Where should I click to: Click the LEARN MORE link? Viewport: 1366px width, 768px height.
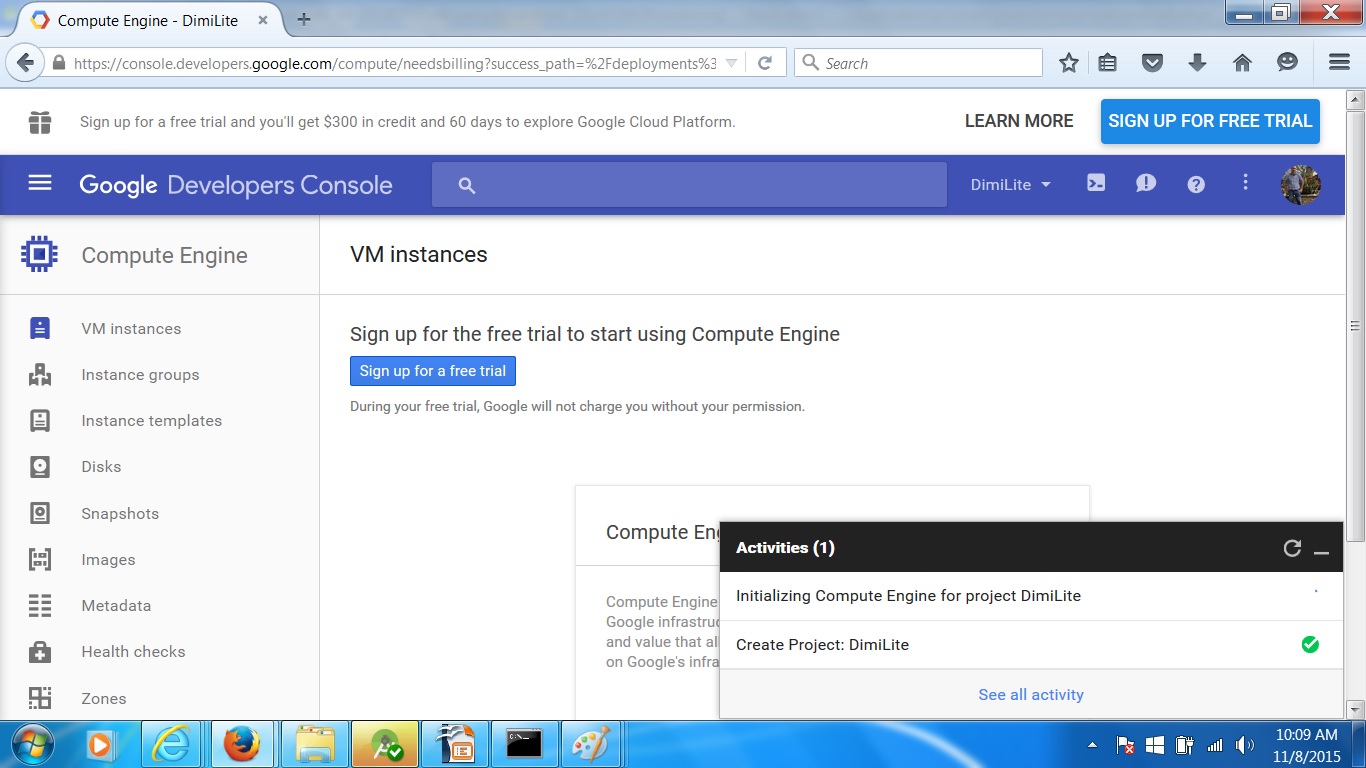1019,121
